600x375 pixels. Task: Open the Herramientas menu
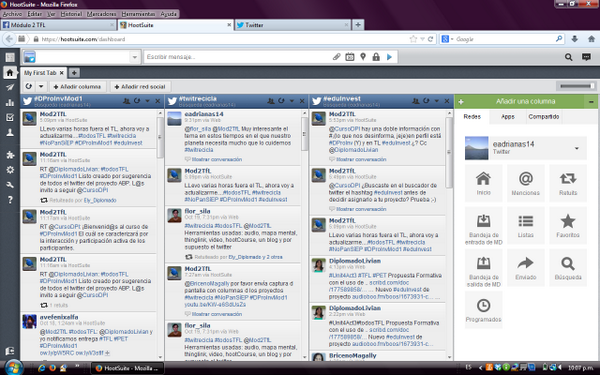tap(139, 14)
